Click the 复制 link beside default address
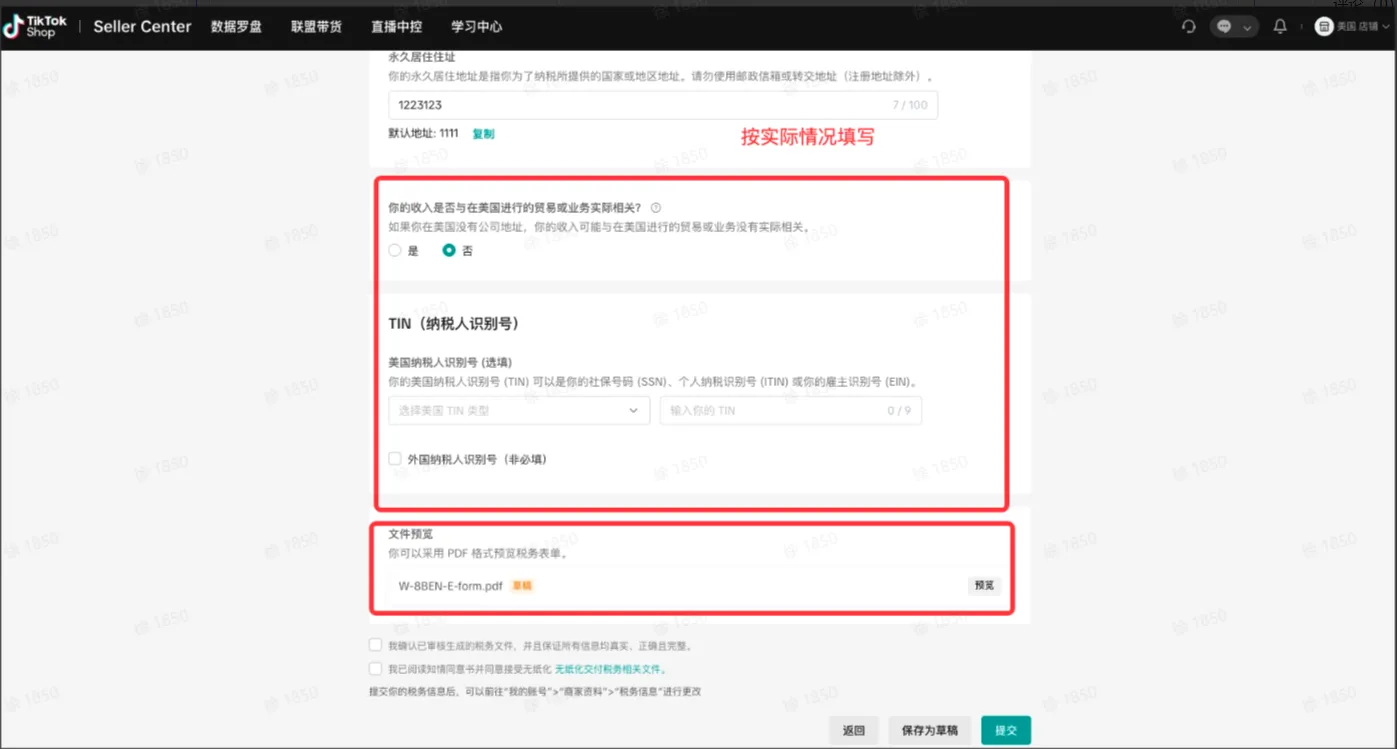Screen dimensions: 1397x749 pyautogui.click(x=483, y=134)
